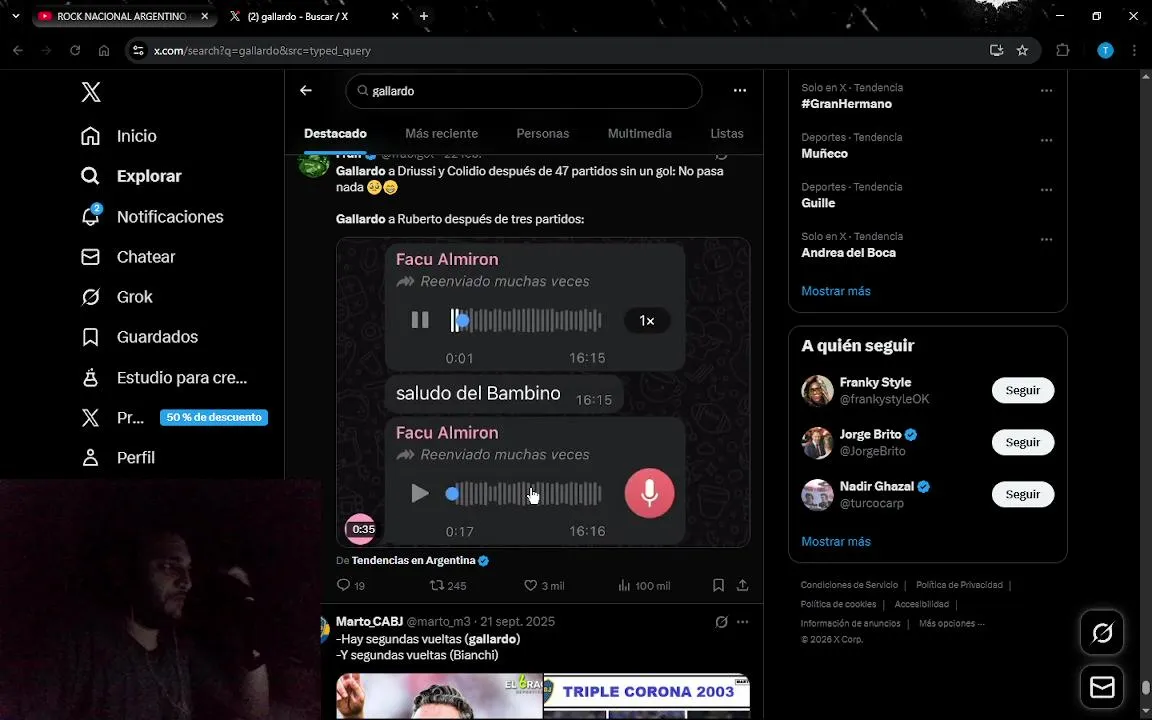
Task: Open the #GranHermano trend
Action: click(846, 104)
